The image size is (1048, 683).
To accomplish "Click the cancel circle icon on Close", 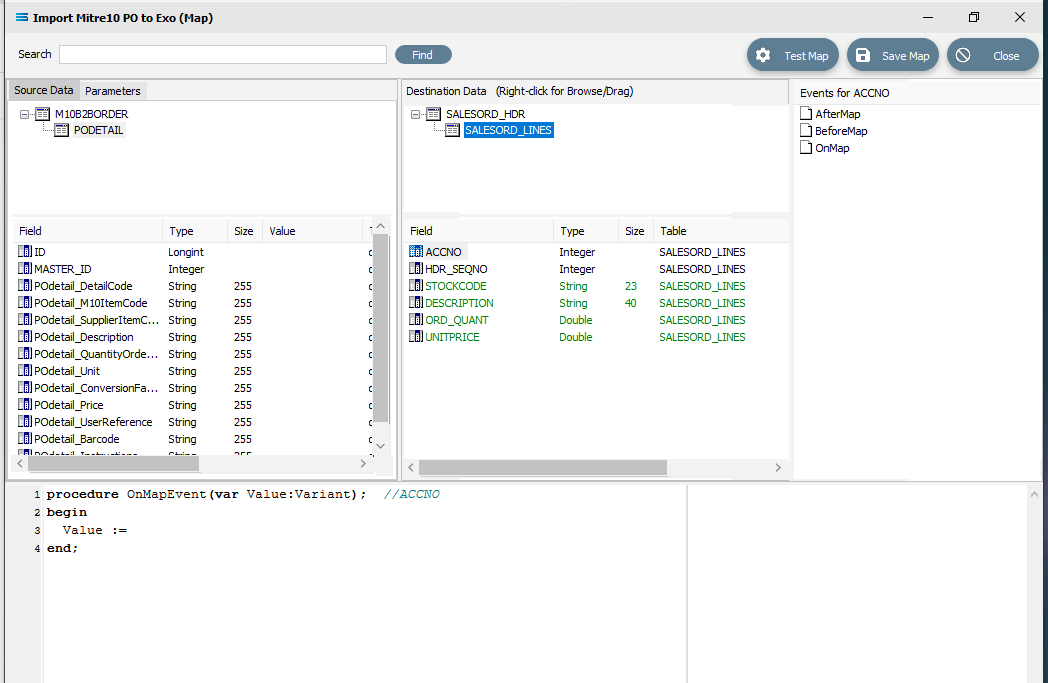I will tap(963, 55).
